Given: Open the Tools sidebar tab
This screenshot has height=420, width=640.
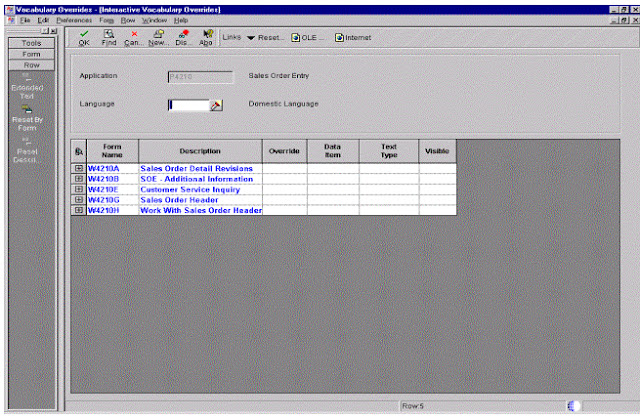Looking at the screenshot, I should (x=31, y=43).
